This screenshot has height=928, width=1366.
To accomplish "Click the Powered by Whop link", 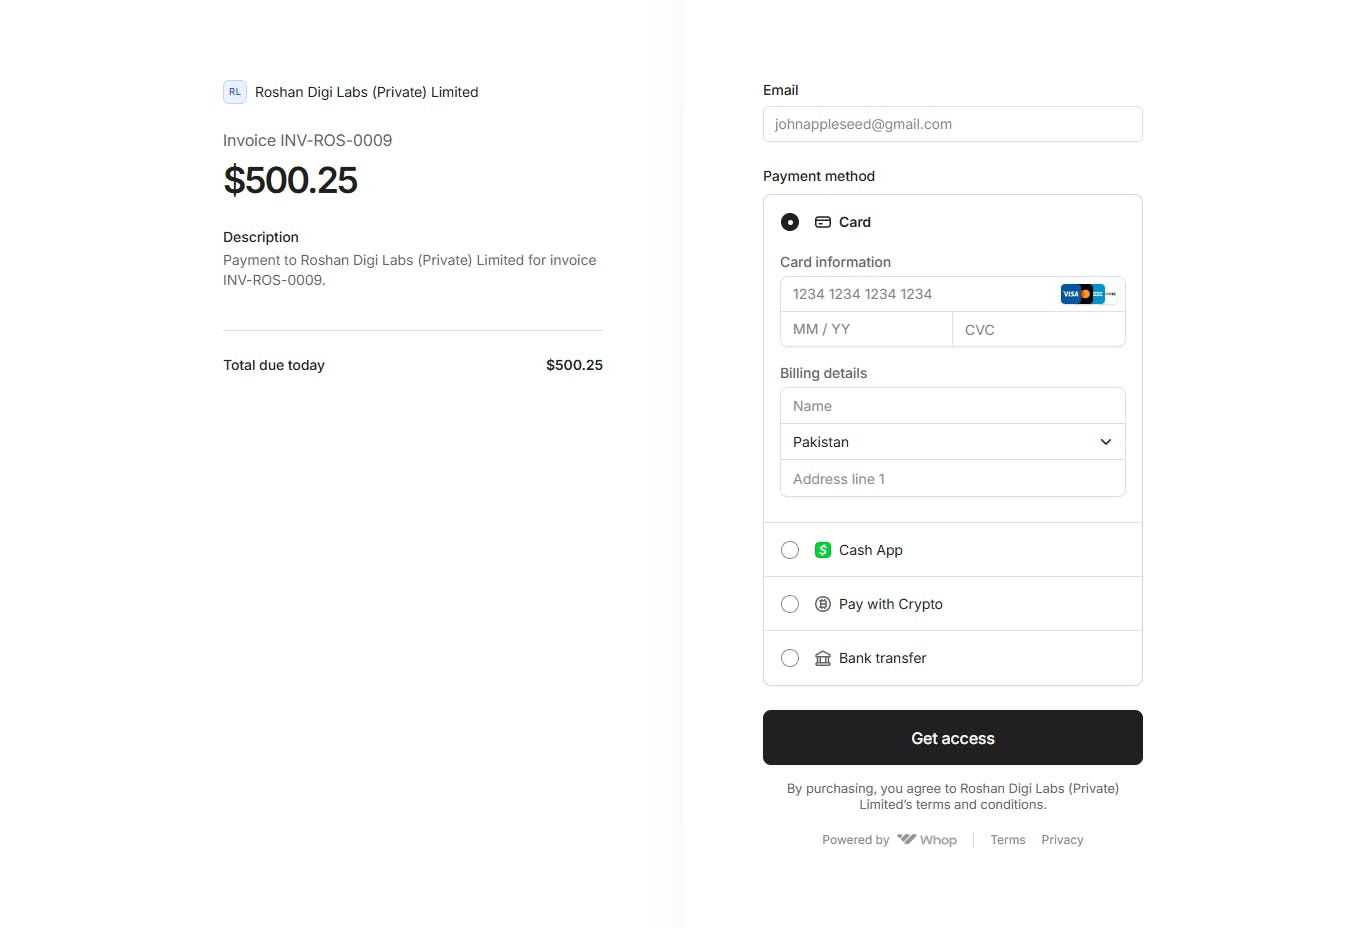I will [x=889, y=840].
